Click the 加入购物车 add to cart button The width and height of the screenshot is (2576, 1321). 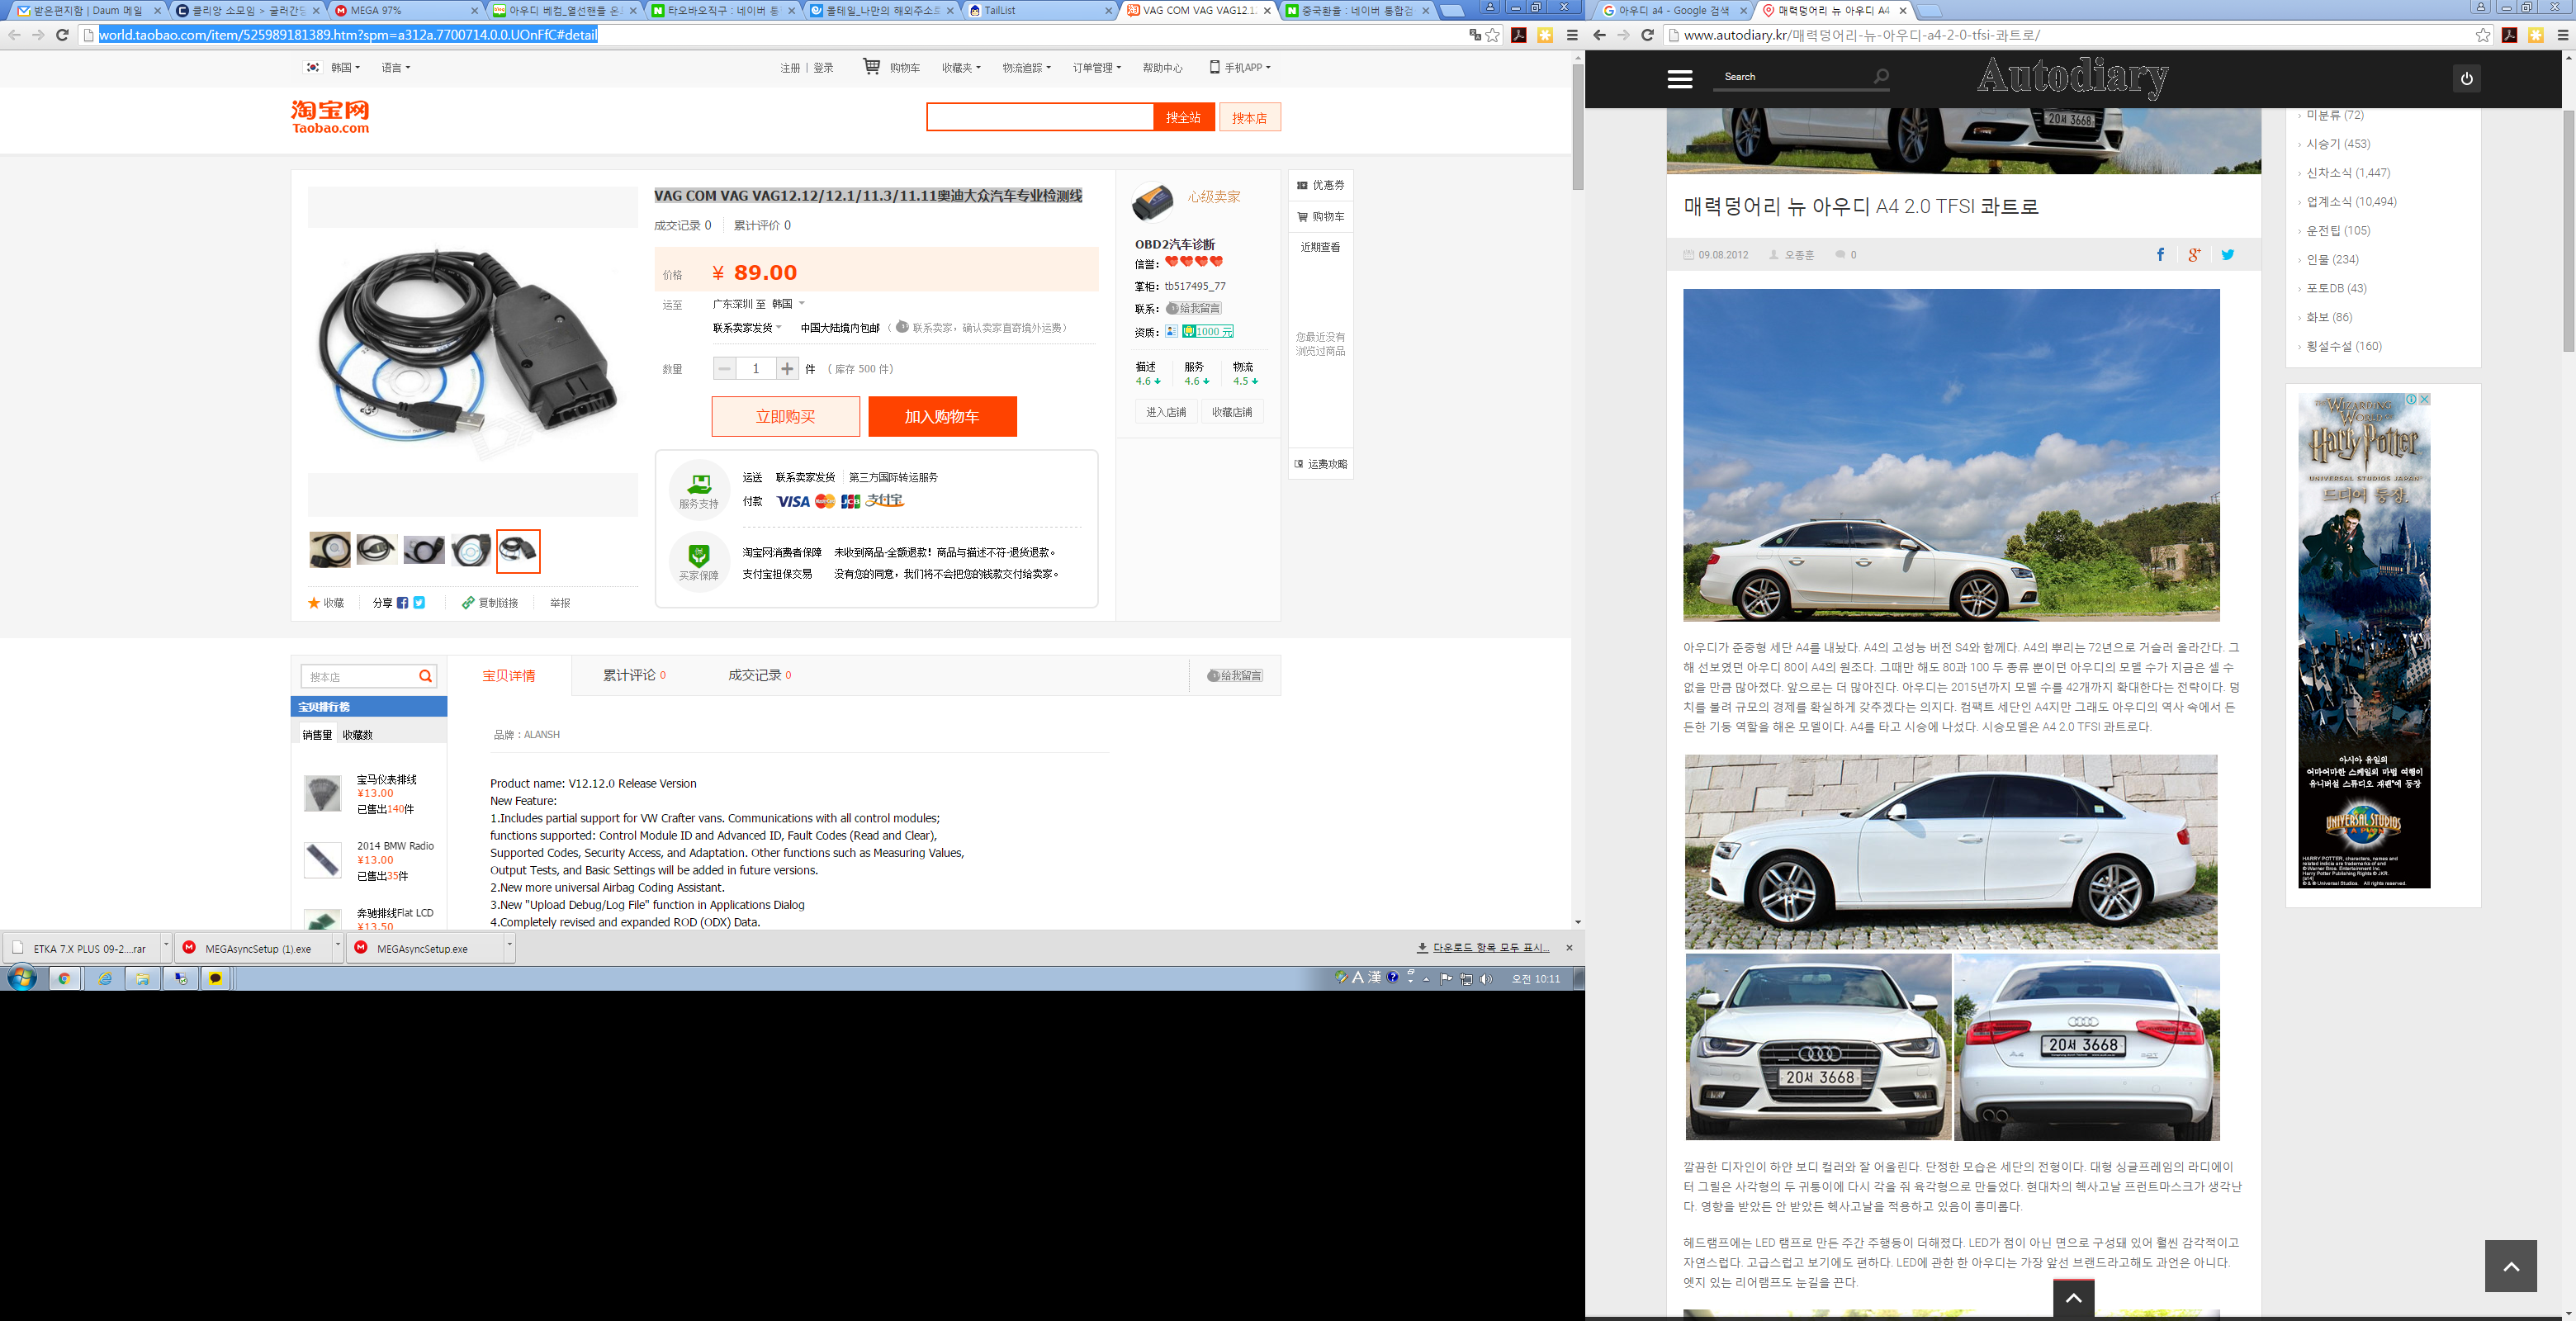[942, 417]
